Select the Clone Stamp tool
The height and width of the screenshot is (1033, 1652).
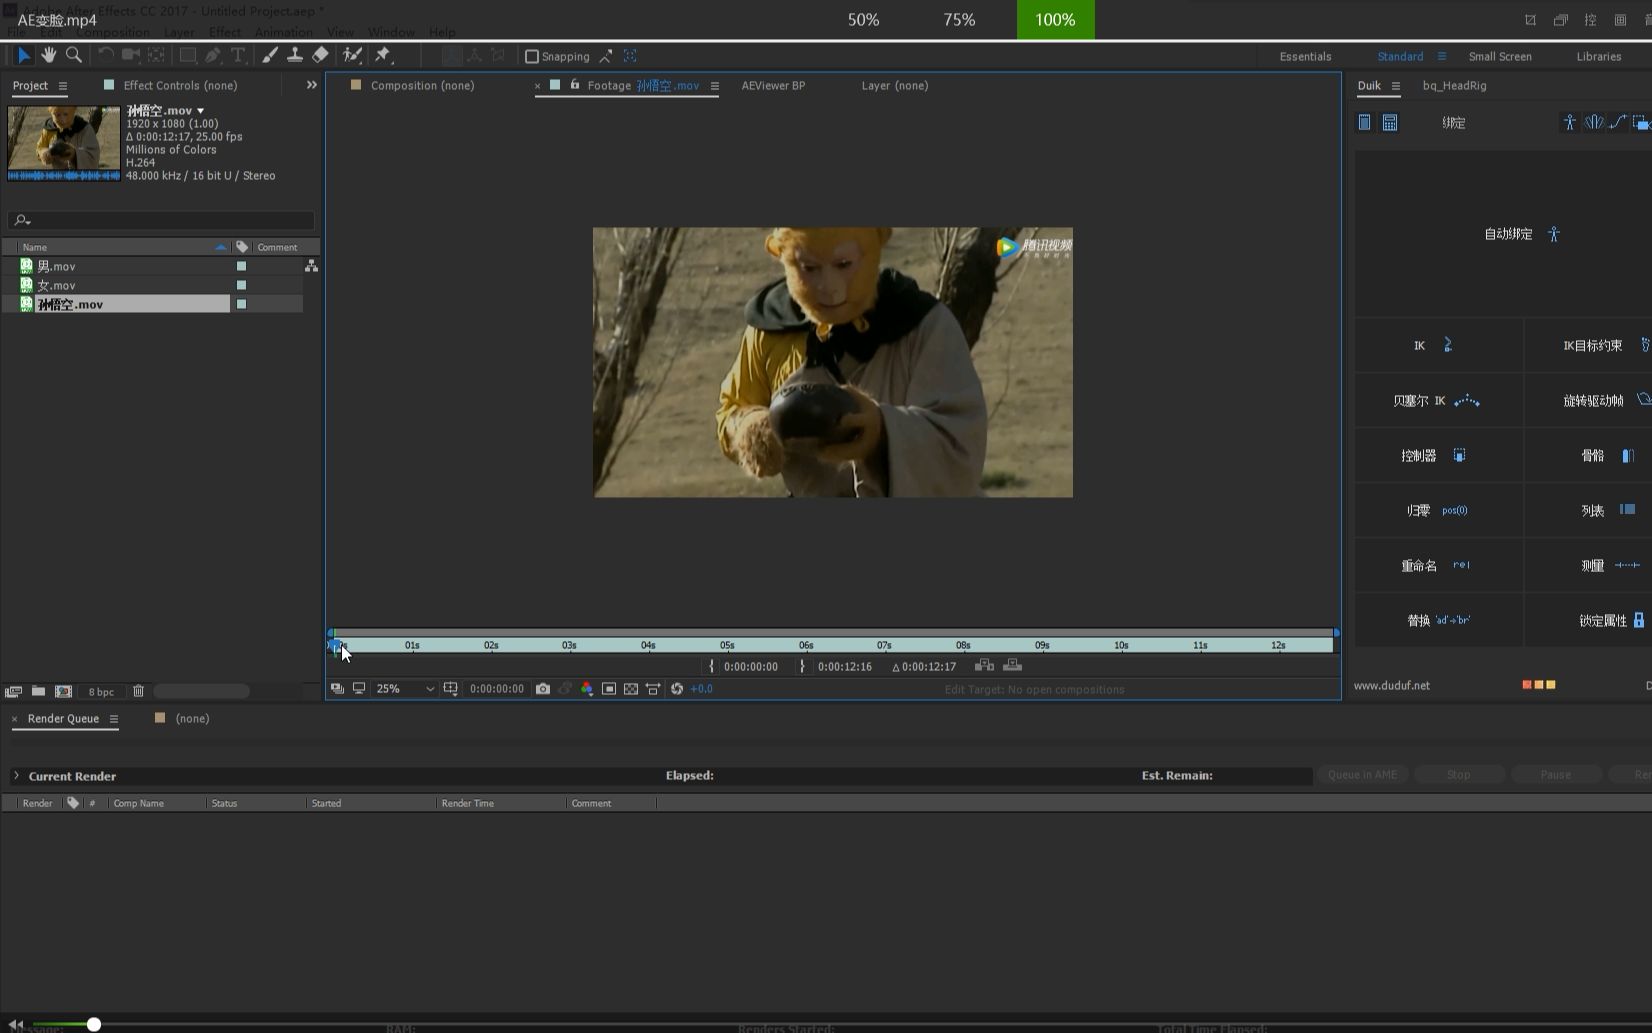point(295,56)
